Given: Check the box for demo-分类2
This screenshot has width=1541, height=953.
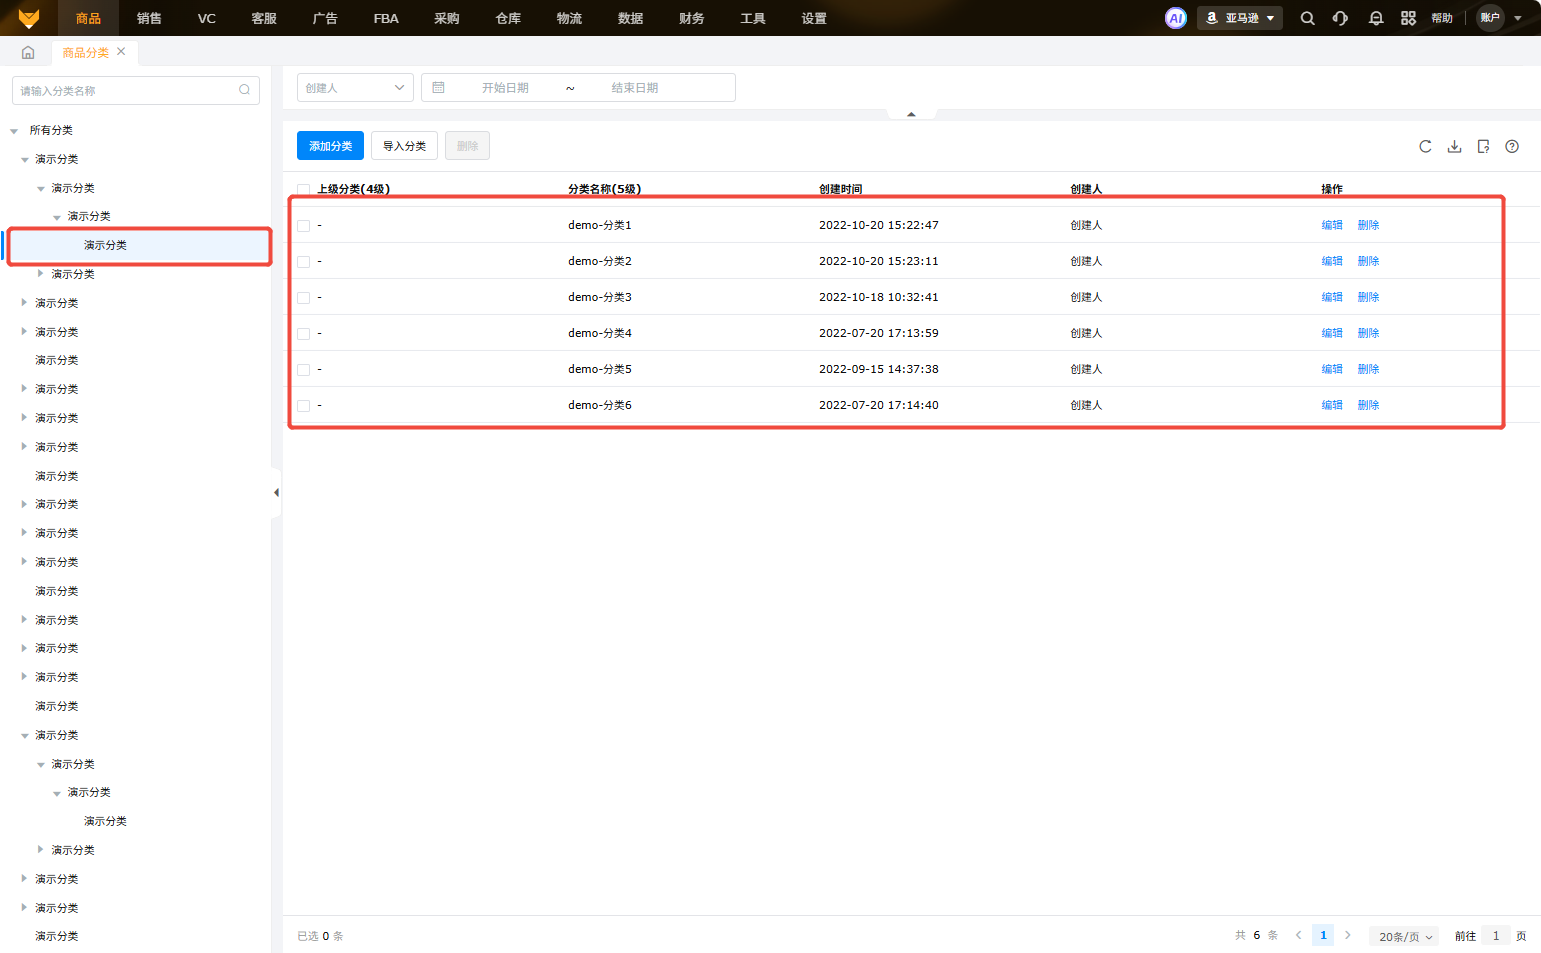Looking at the screenshot, I should click(303, 262).
